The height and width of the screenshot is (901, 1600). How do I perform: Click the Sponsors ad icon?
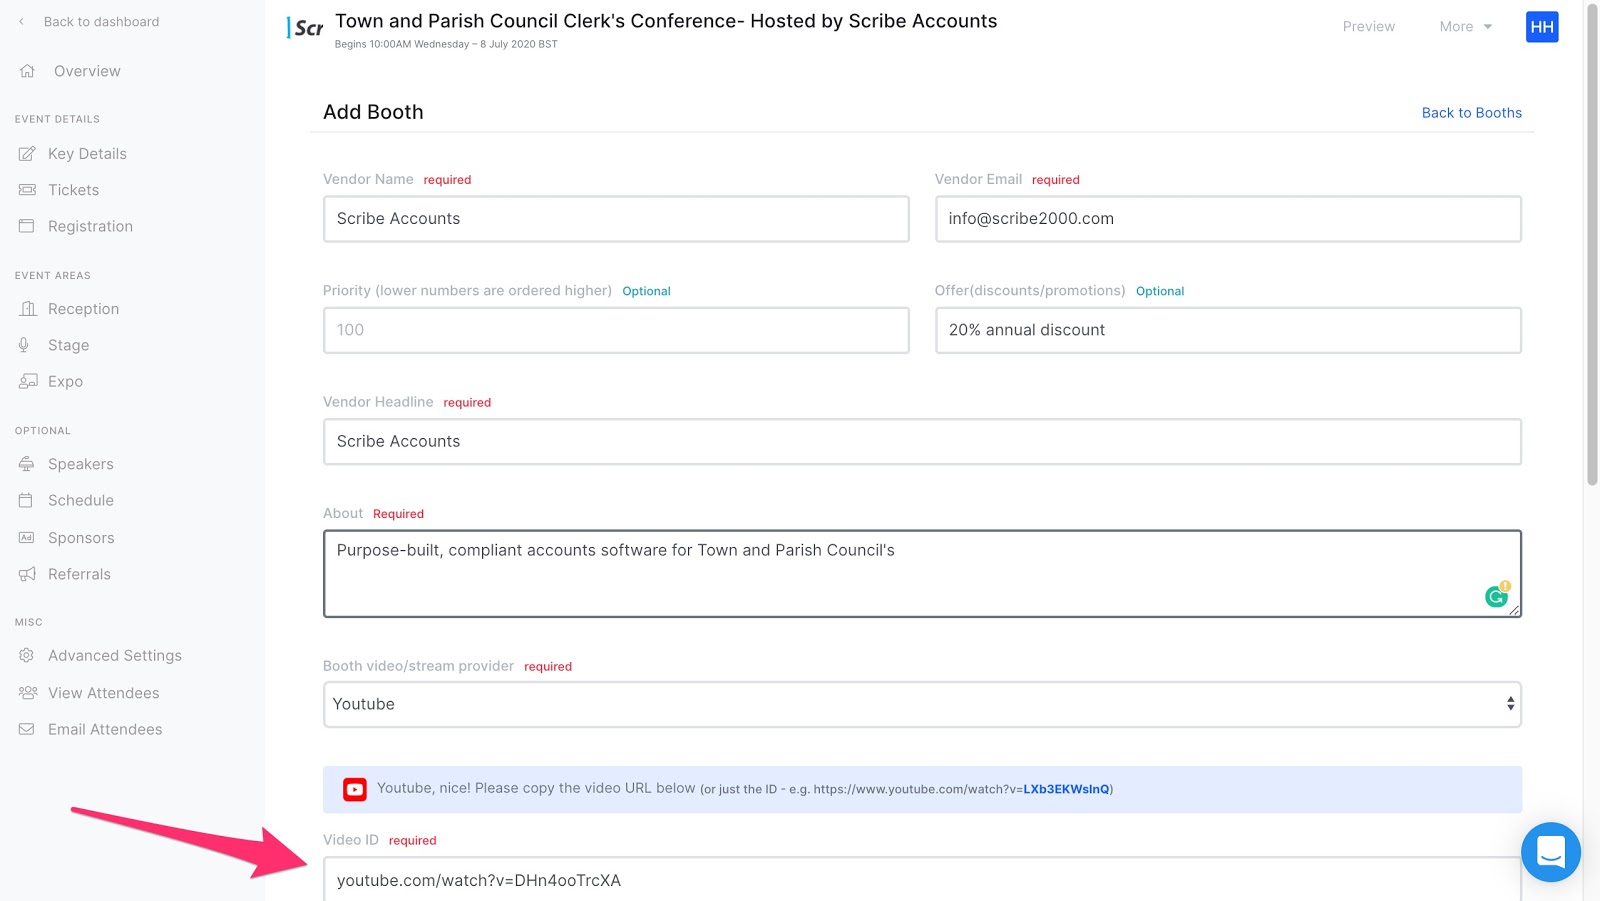(x=27, y=538)
